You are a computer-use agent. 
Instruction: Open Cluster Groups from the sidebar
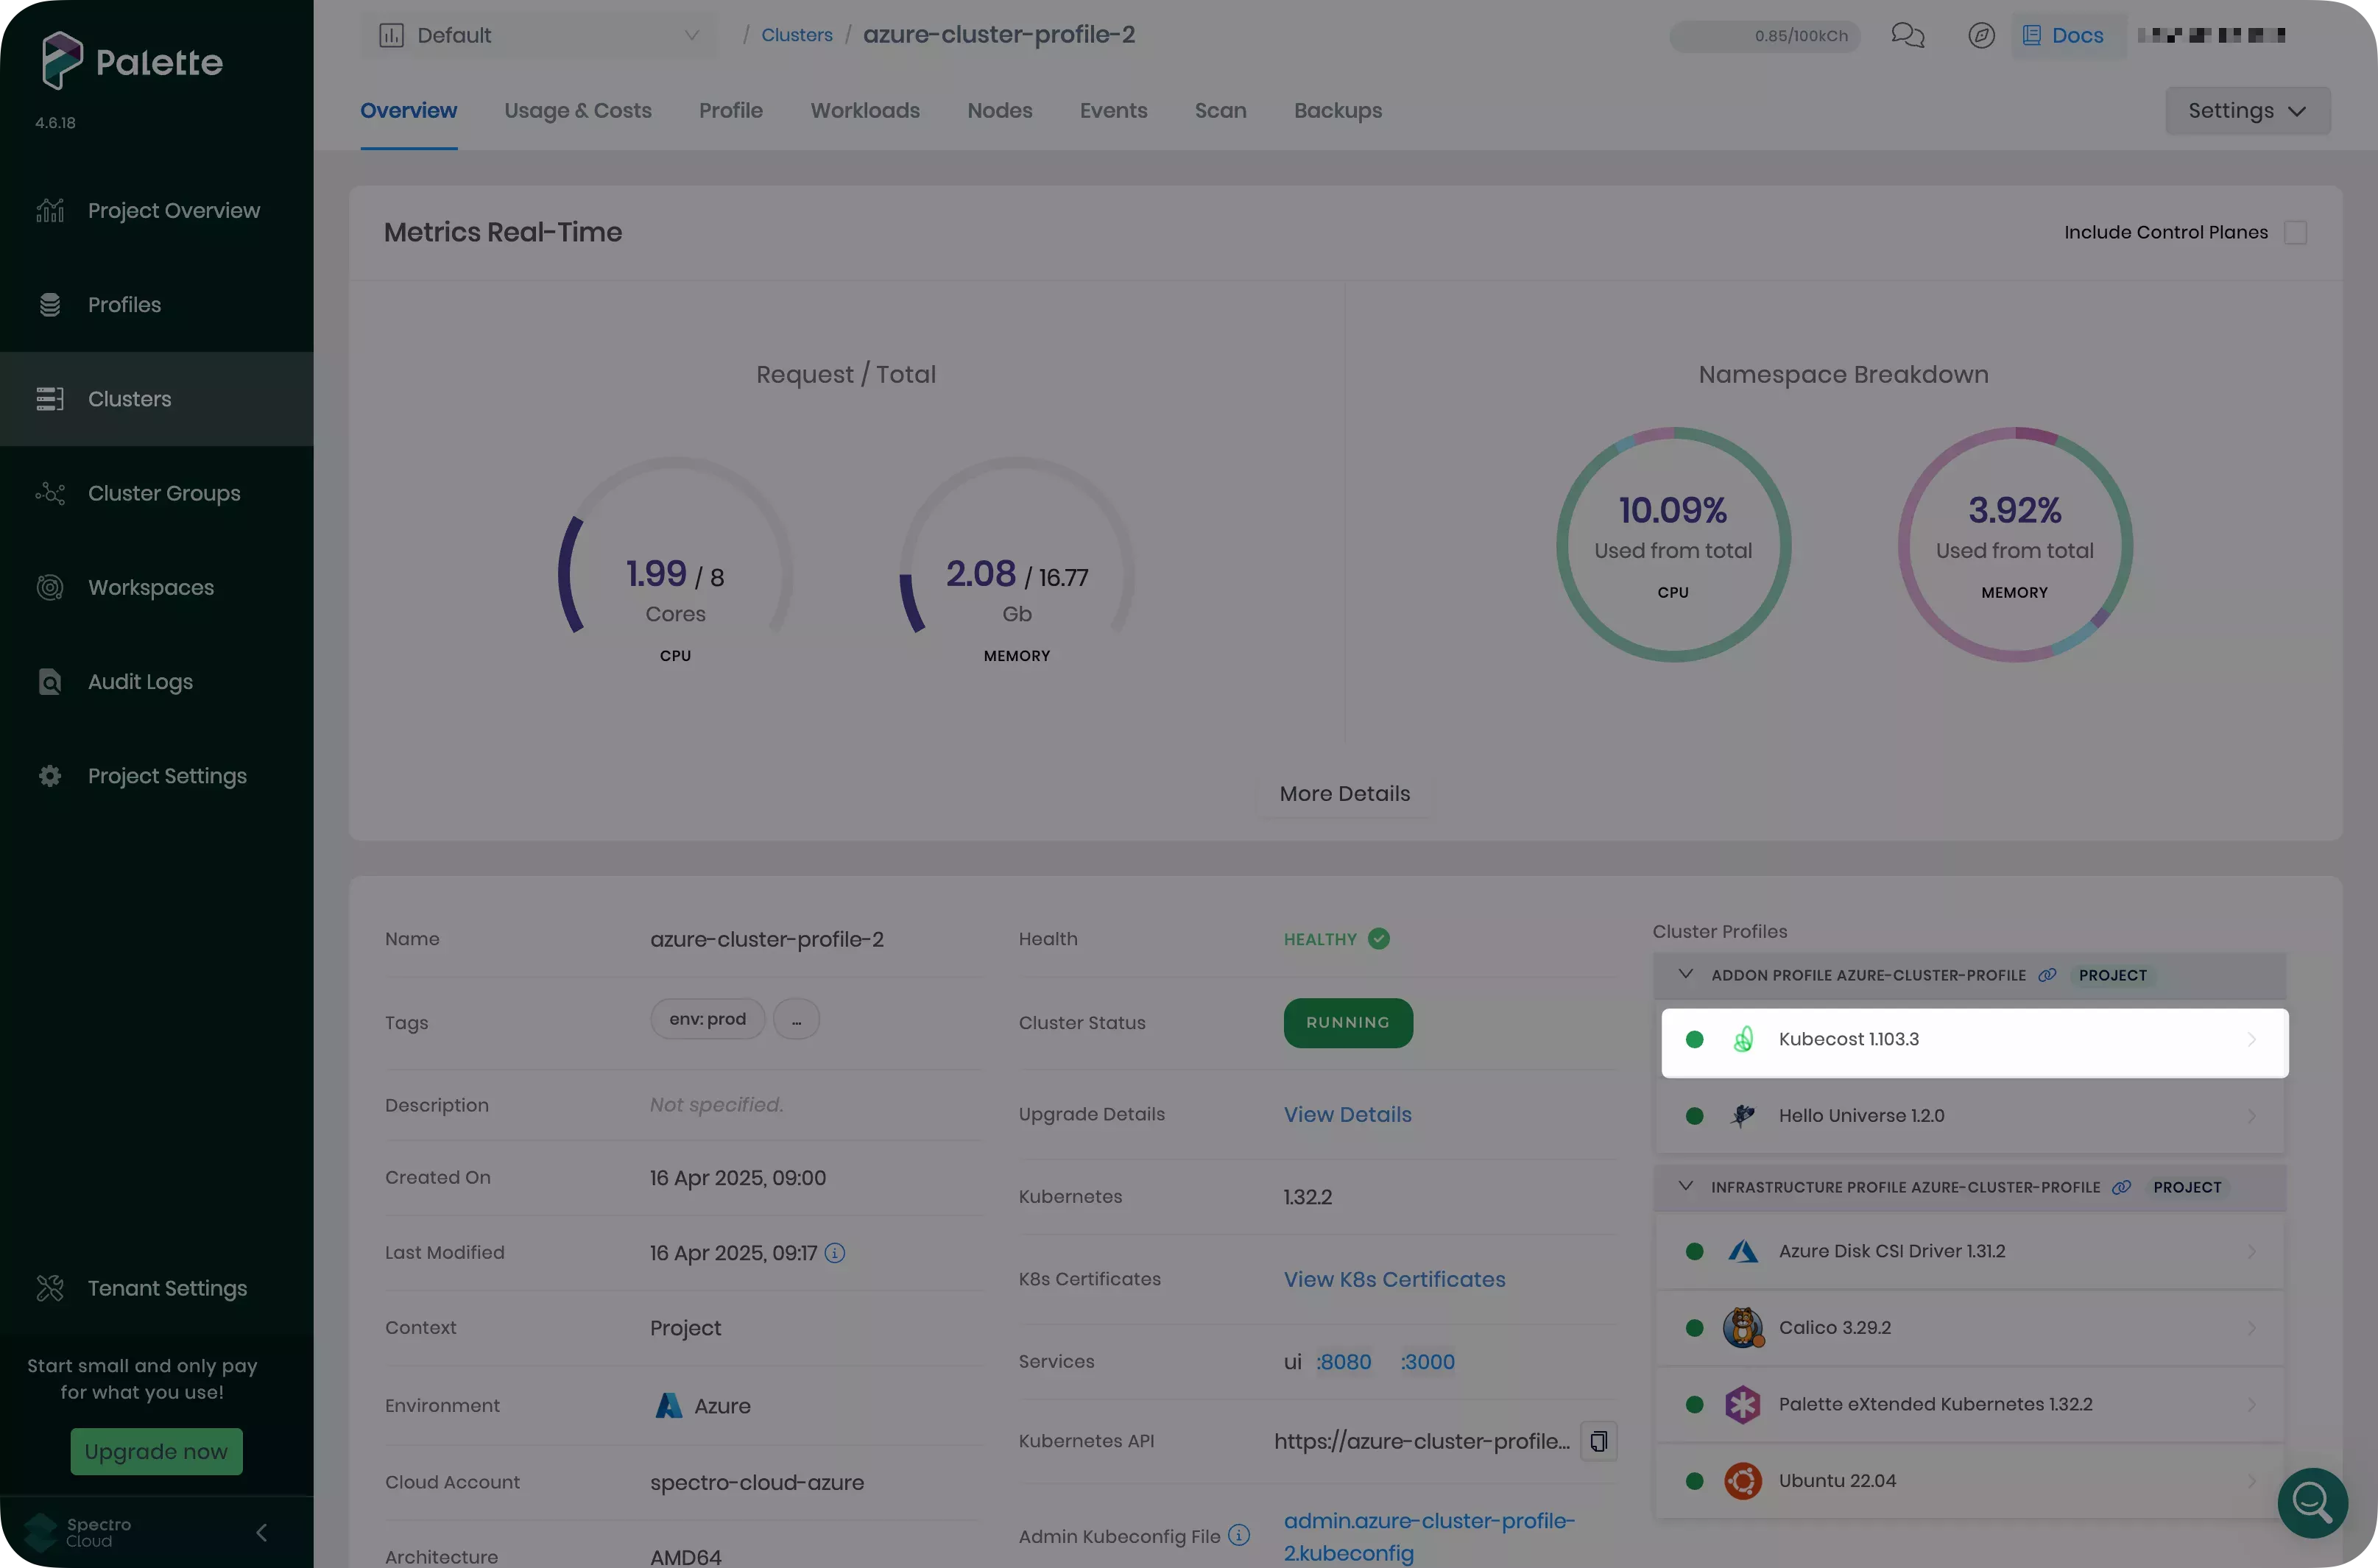163,492
